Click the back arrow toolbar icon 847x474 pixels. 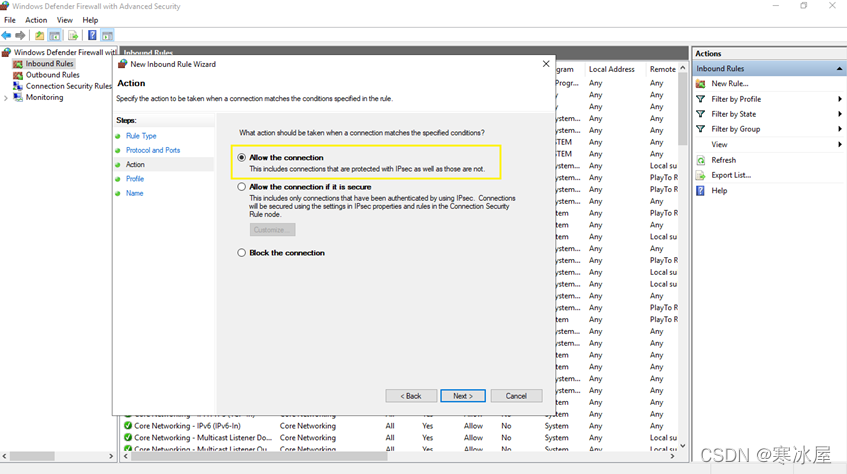pyautogui.click(x=7, y=35)
